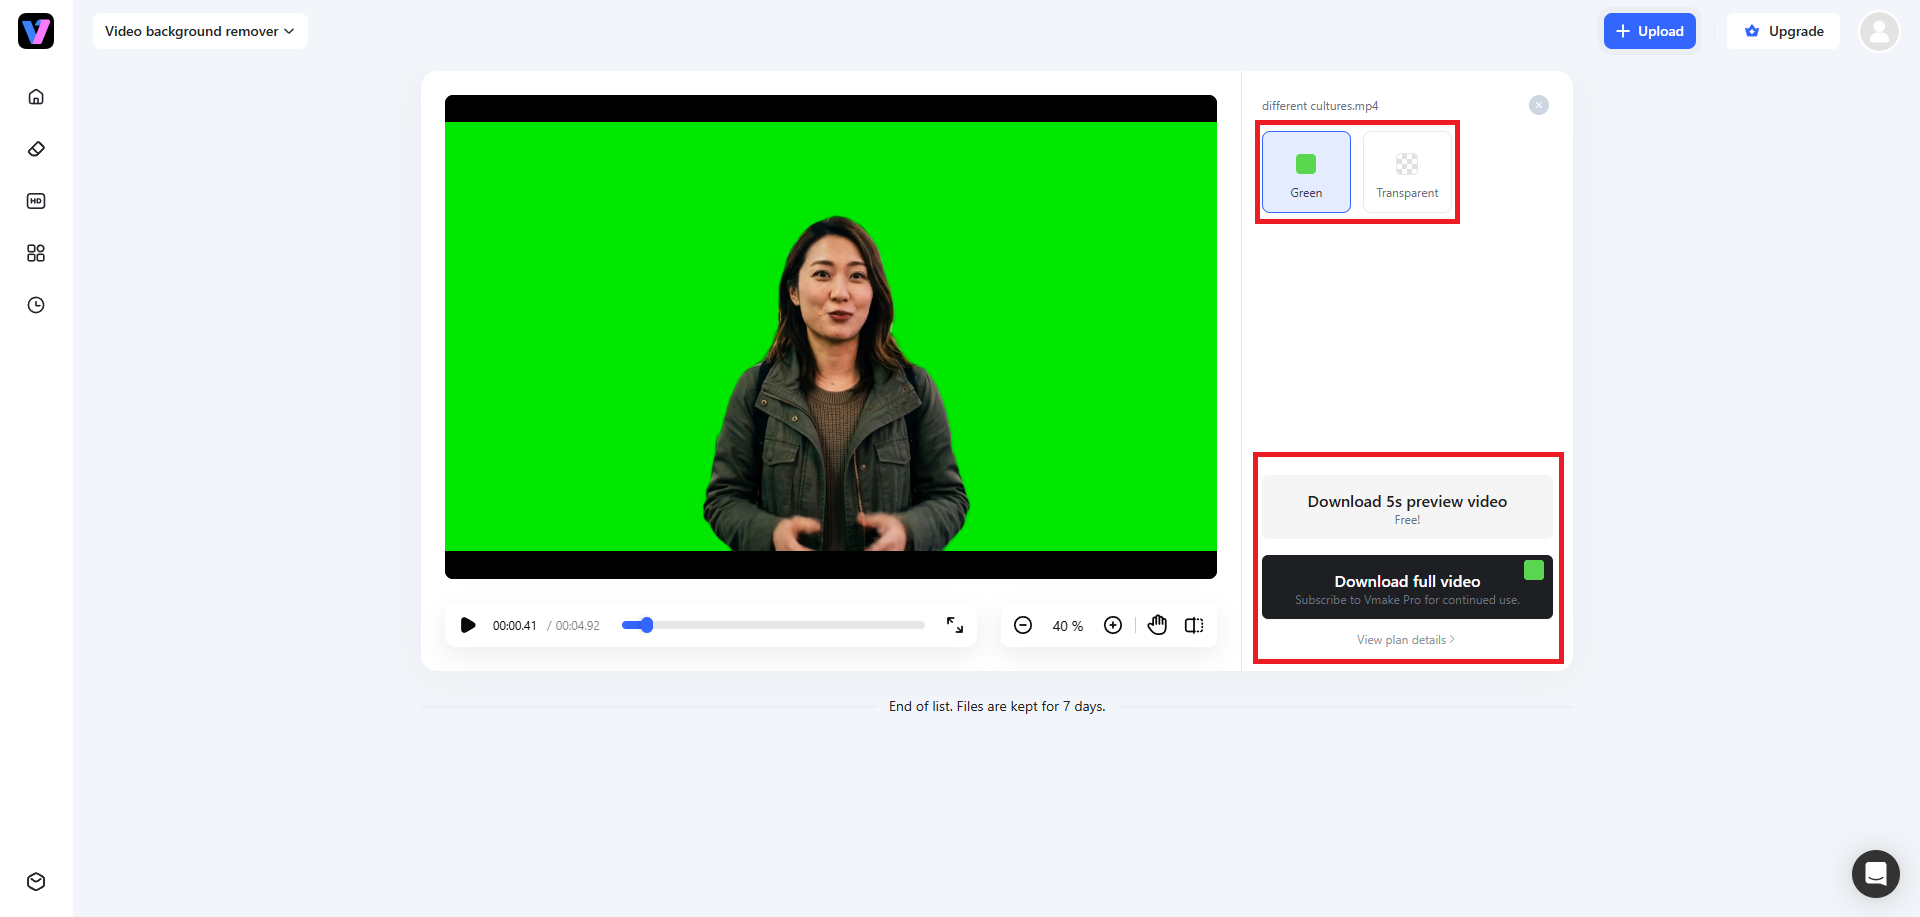Screen dimensions: 1920x917
Task: Toggle the before/after compare view
Action: [x=1194, y=625]
